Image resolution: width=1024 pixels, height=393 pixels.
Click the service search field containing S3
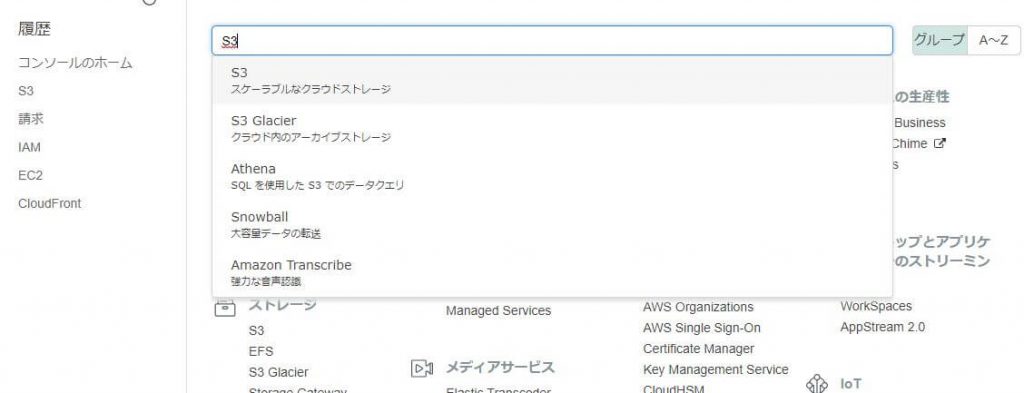[x=552, y=40]
